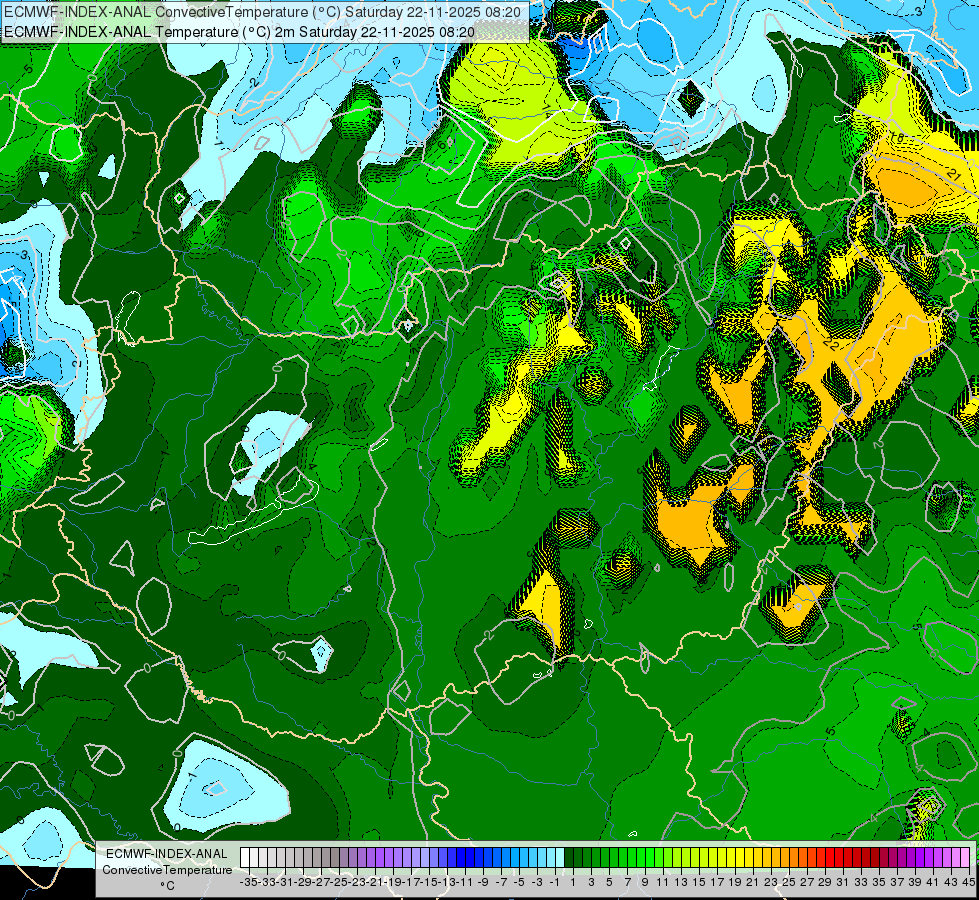Screen dimensions: 979x900
Task: Select the pink swatch at the legend's right end
Action: coord(964,858)
